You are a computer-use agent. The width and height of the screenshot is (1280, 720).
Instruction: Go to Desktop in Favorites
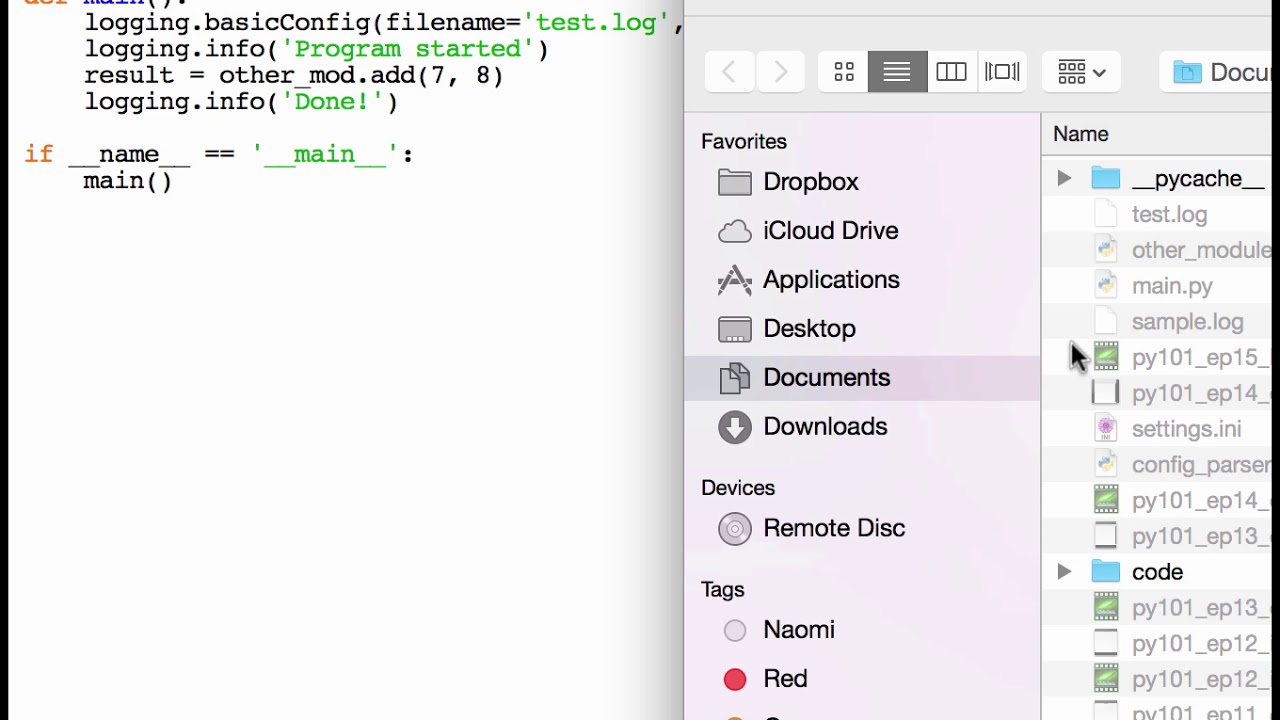(808, 329)
